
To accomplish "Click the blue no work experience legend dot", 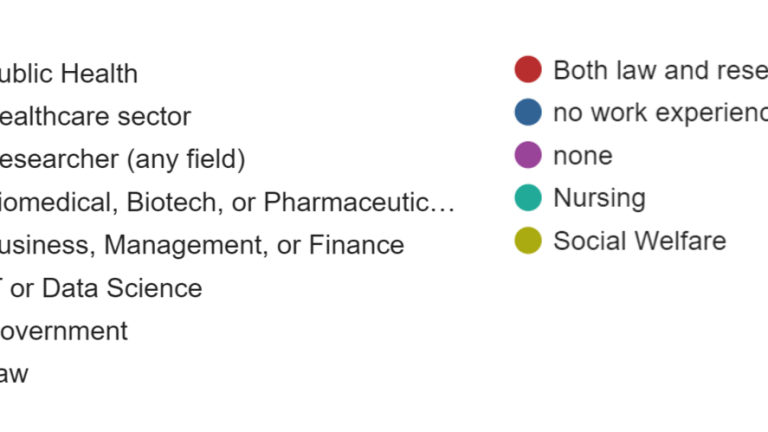I will (x=528, y=112).
